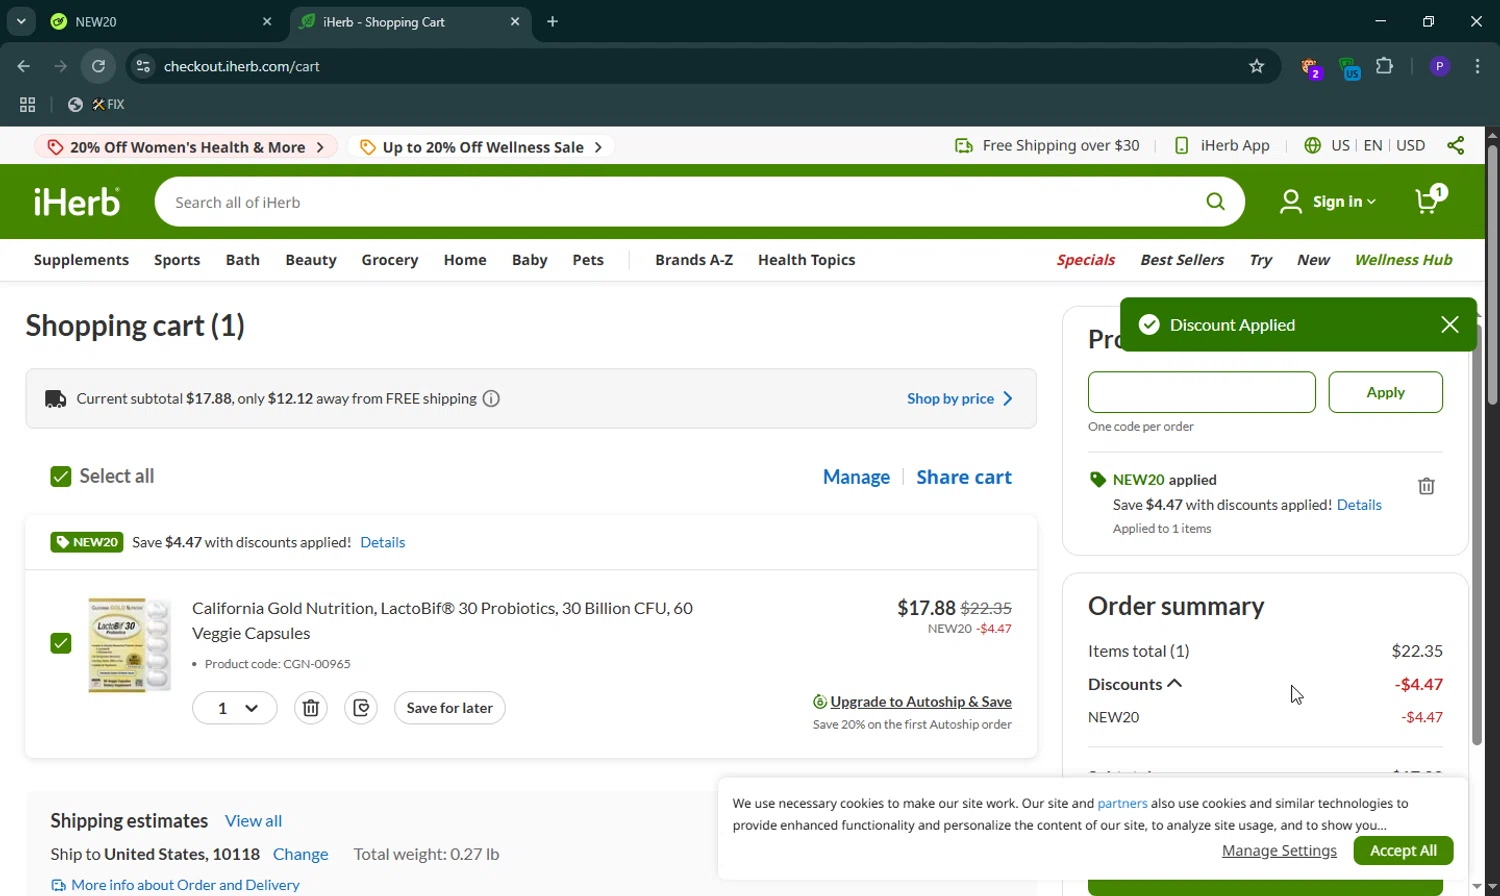Click Shop by price
Image resolution: width=1500 pixels, height=896 pixels.
click(959, 399)
